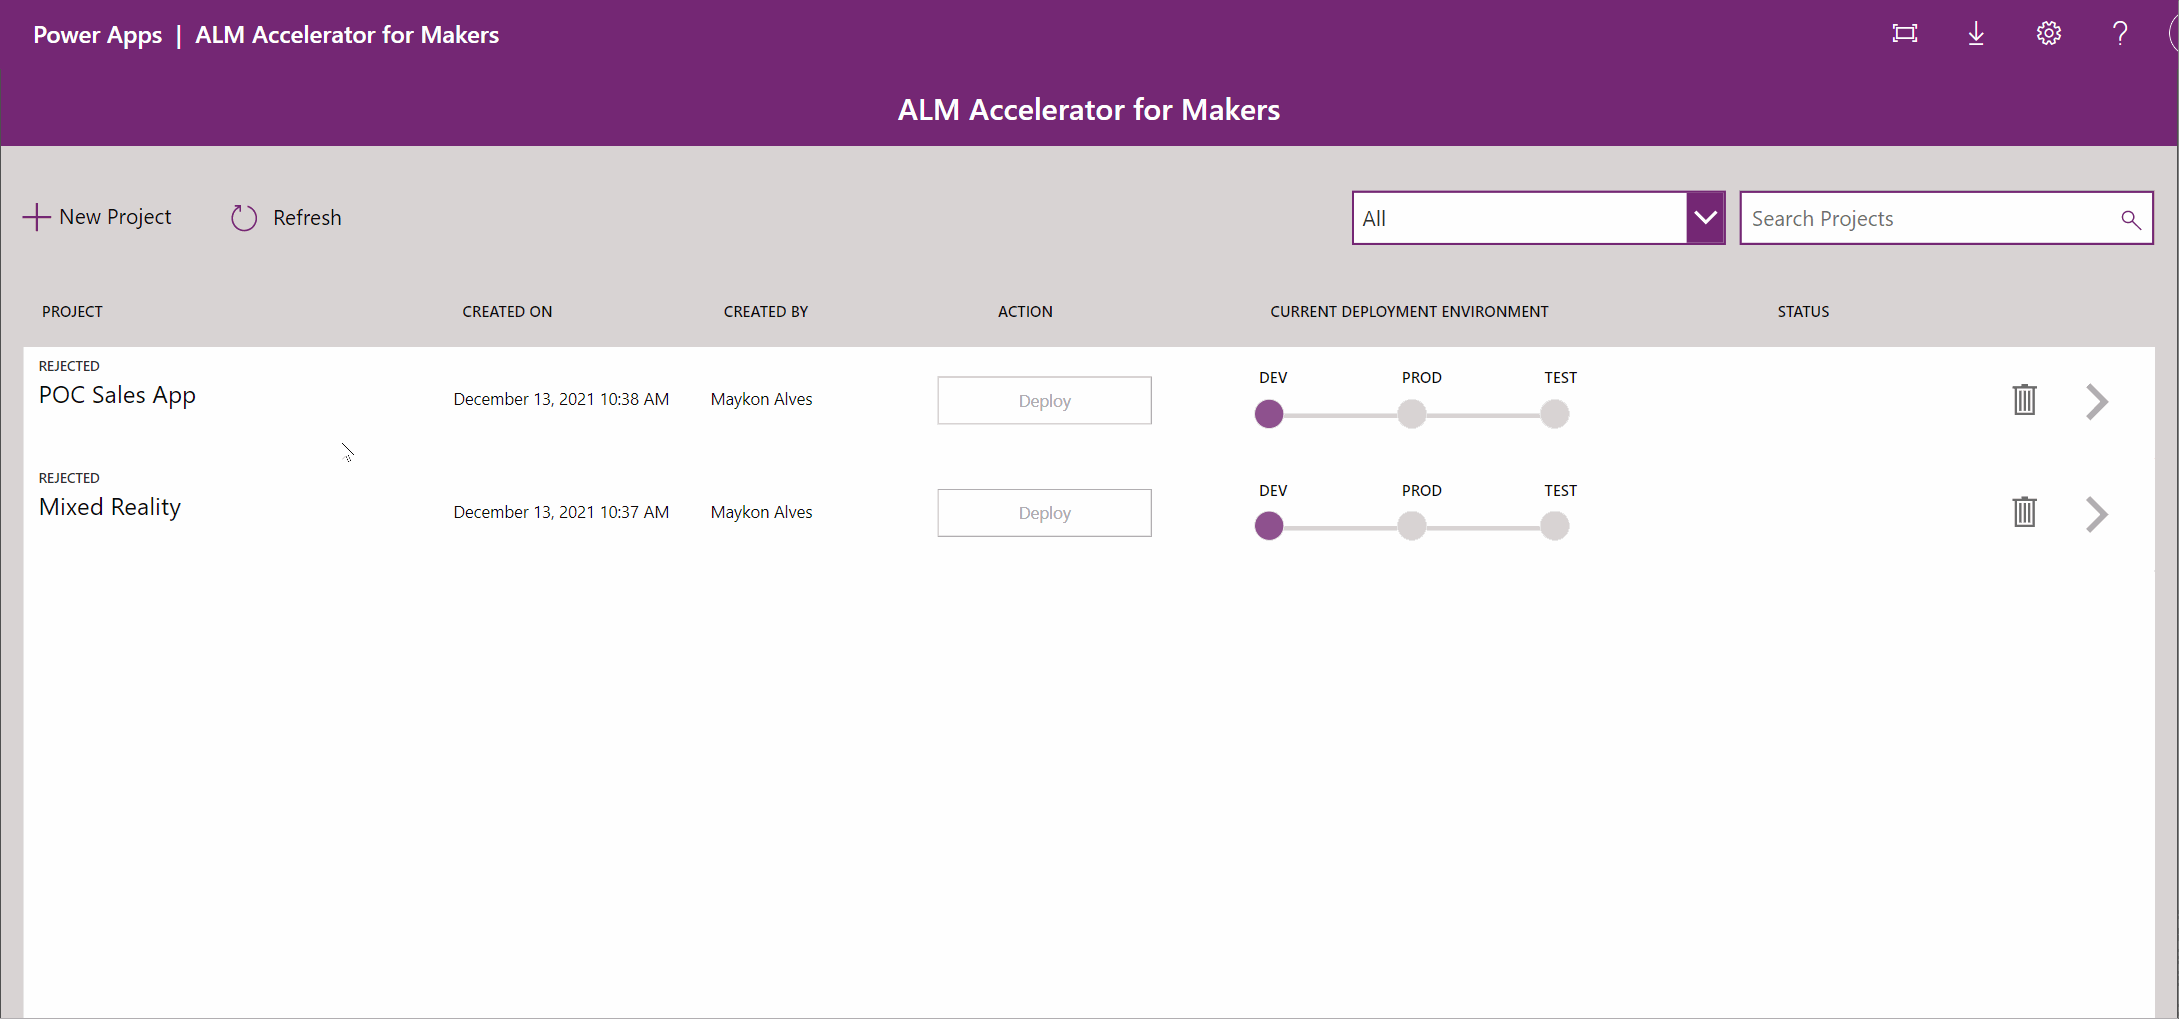The width and height of the screenshot is (2179, 1019).
Task: Click the ALM Accelerator for Makers title link
Action: point(347,34)
